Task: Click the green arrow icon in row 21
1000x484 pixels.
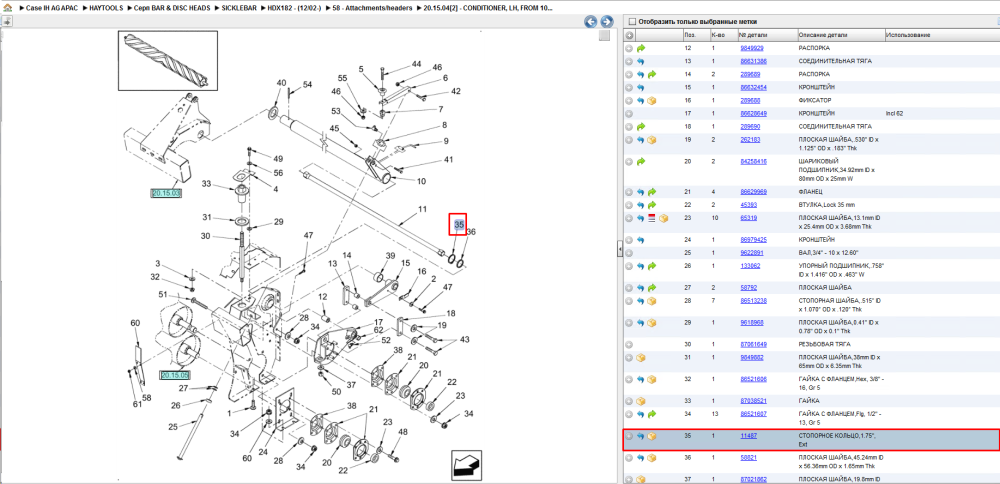Action: [x=652, y=192]
